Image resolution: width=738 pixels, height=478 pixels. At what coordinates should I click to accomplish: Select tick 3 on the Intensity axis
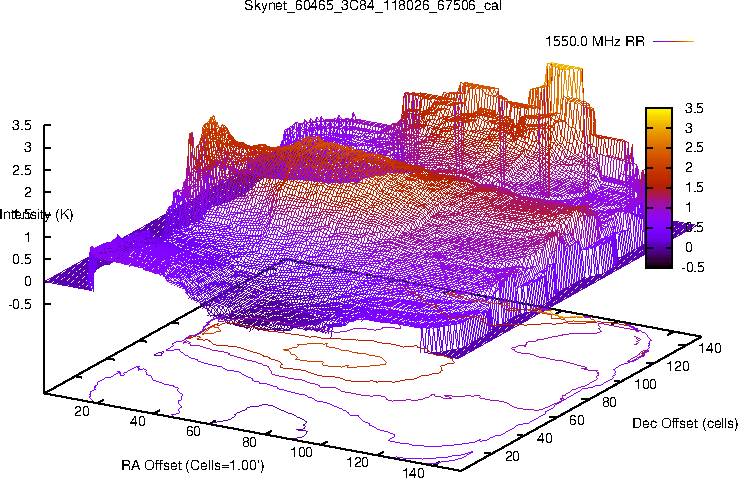coord(27,148)
